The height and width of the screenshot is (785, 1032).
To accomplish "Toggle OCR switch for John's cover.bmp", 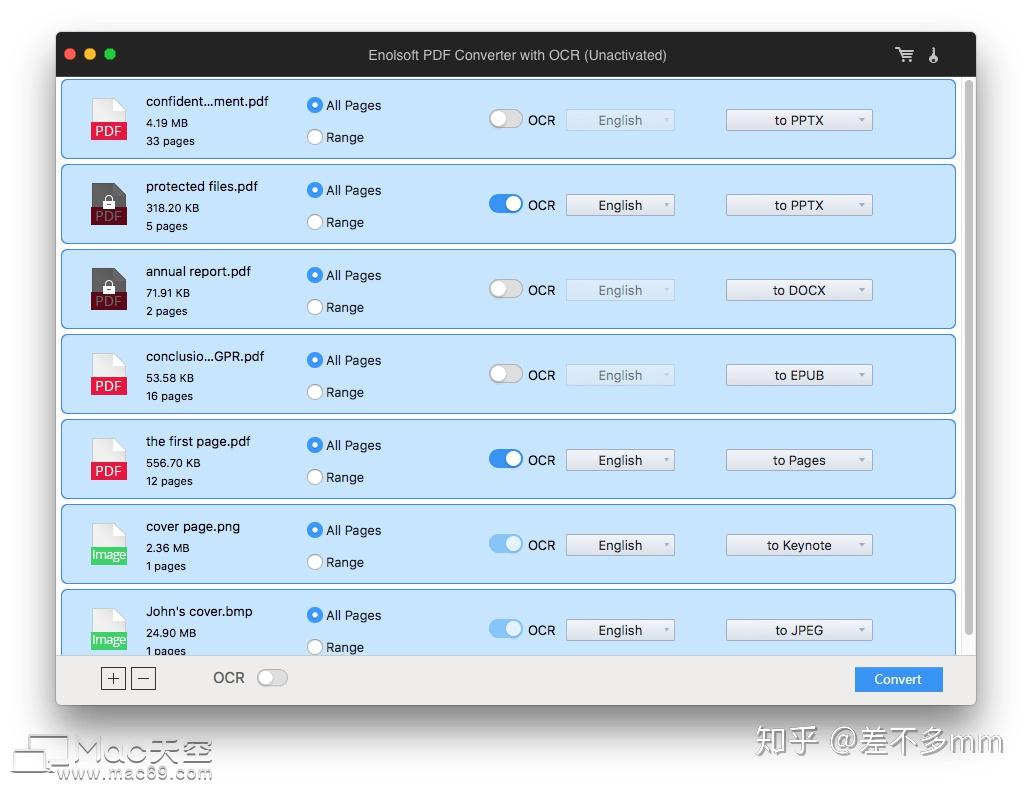I will (x=505, y=628).
